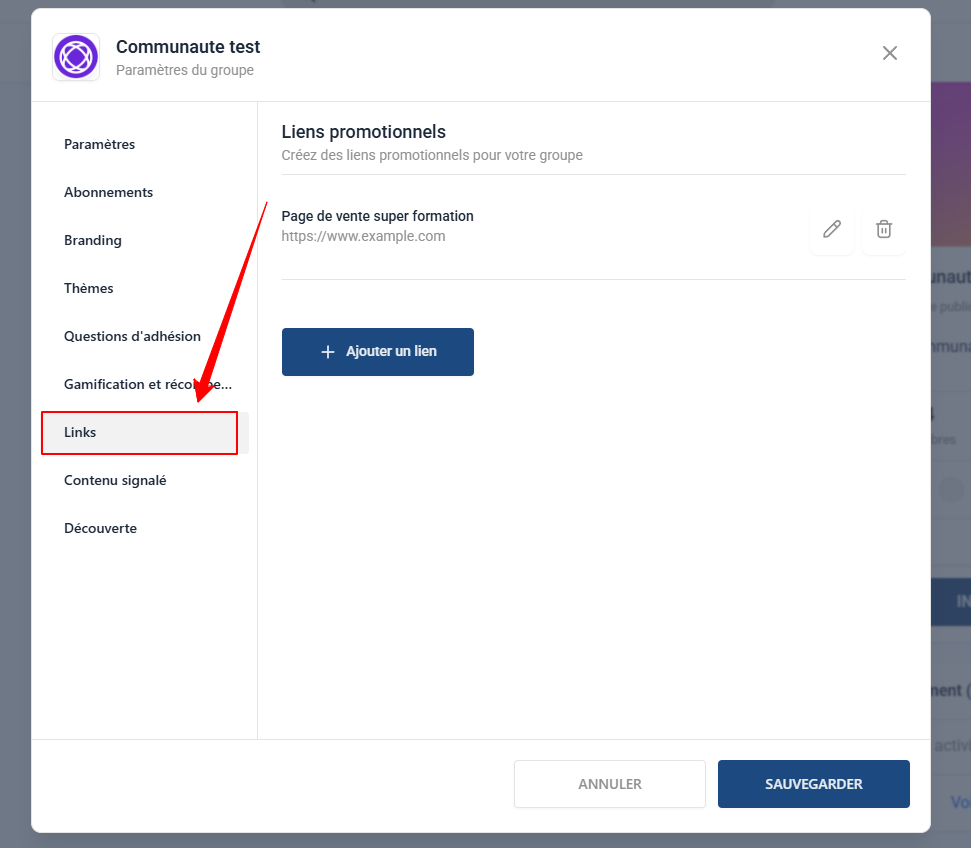Click the https://www.example.com URL text
Viewport: 971px width, 848px height.
click(363, 237)
